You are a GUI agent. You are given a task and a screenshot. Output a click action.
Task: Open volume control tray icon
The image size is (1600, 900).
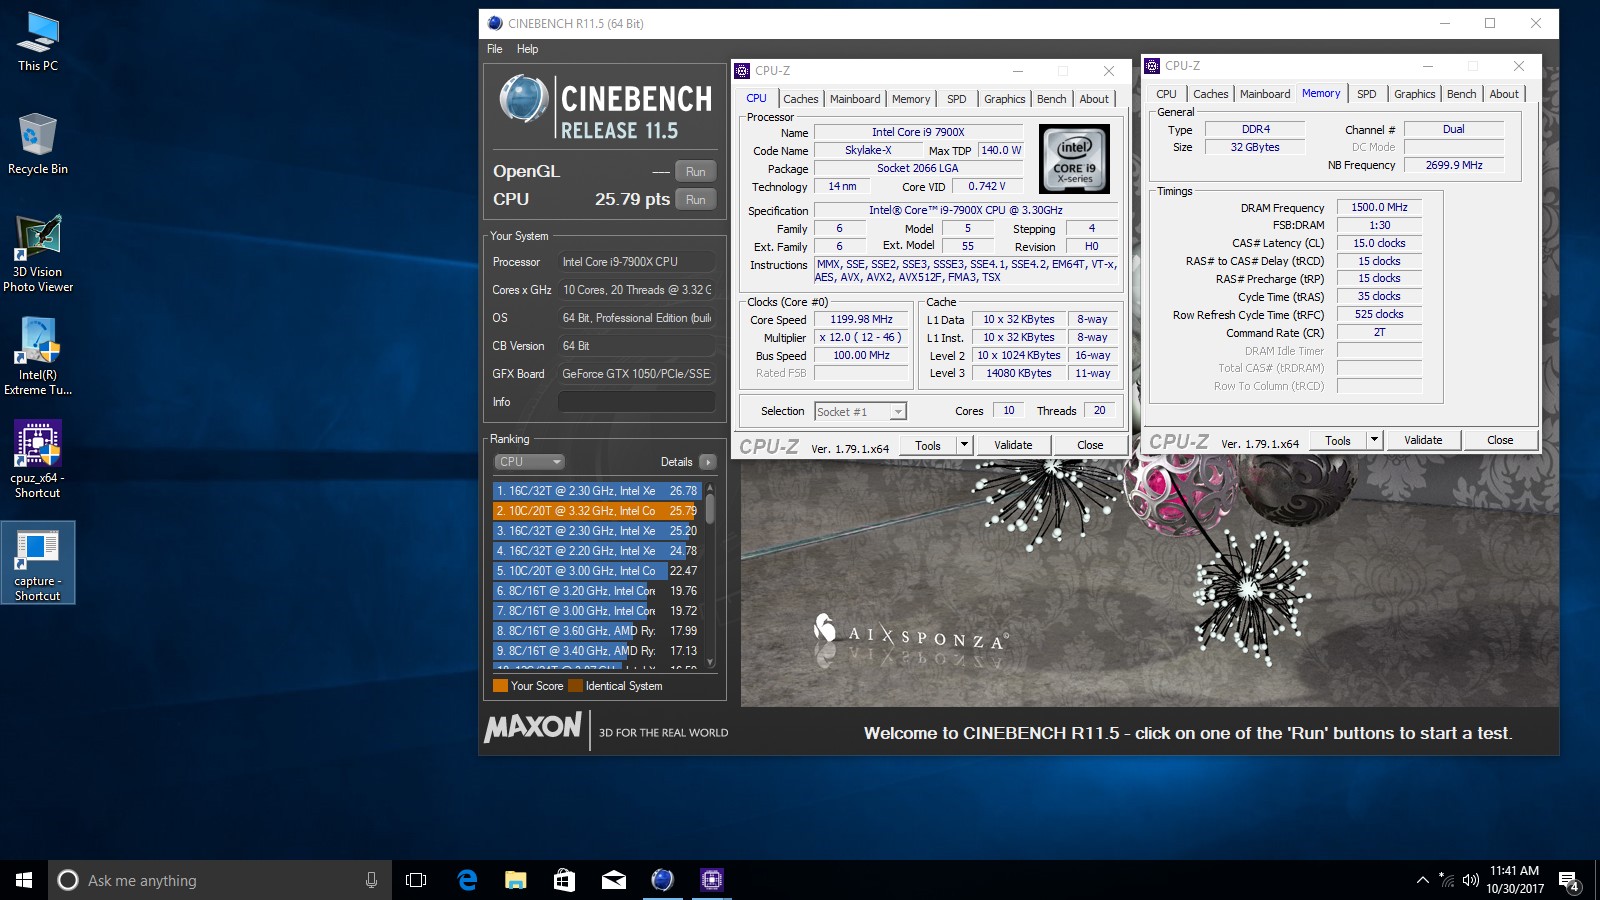[x=1470, y=880]
